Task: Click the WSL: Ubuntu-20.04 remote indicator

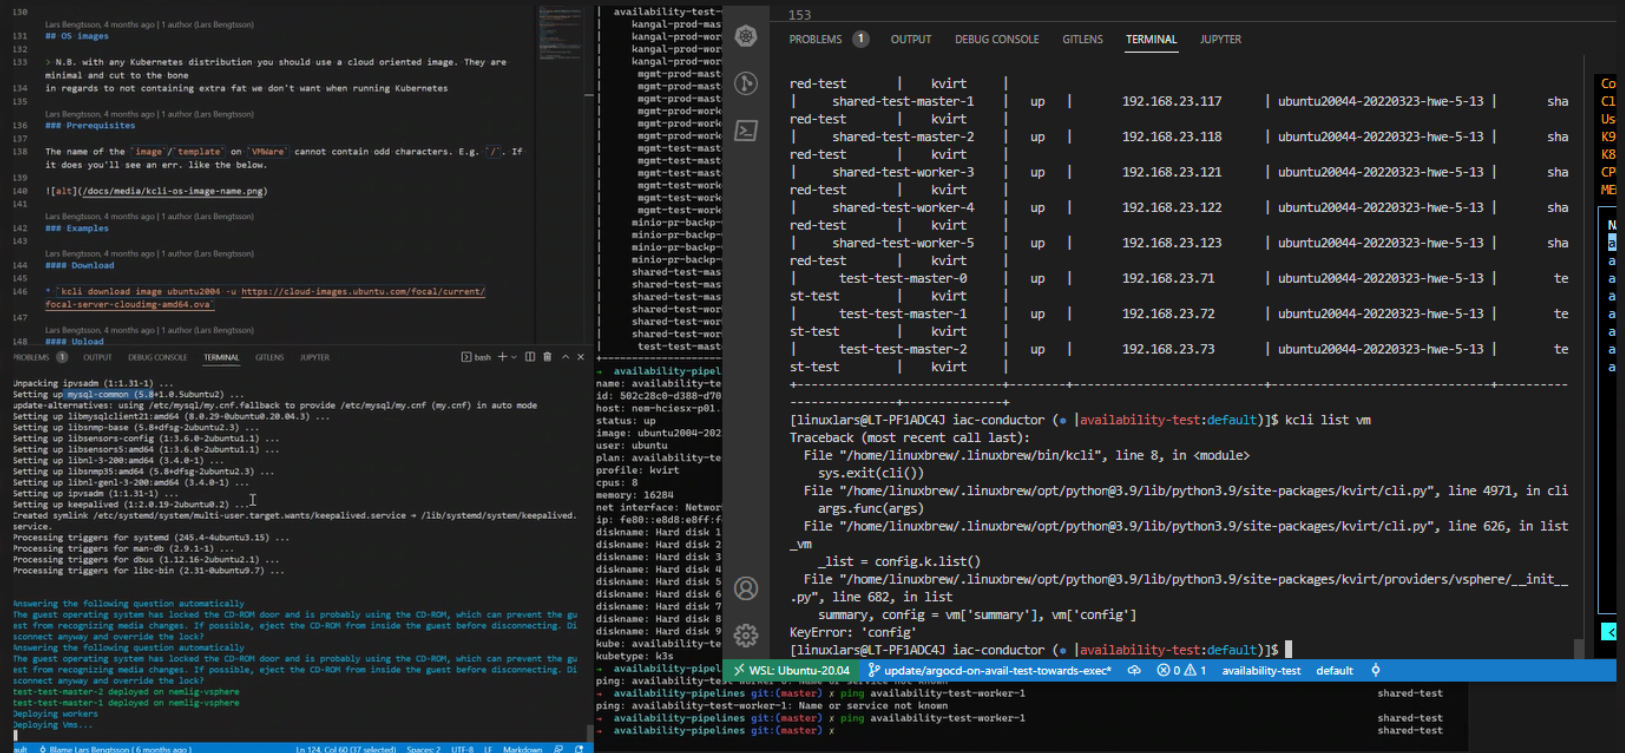Action: pyautogui.click(x=791, y=670)
